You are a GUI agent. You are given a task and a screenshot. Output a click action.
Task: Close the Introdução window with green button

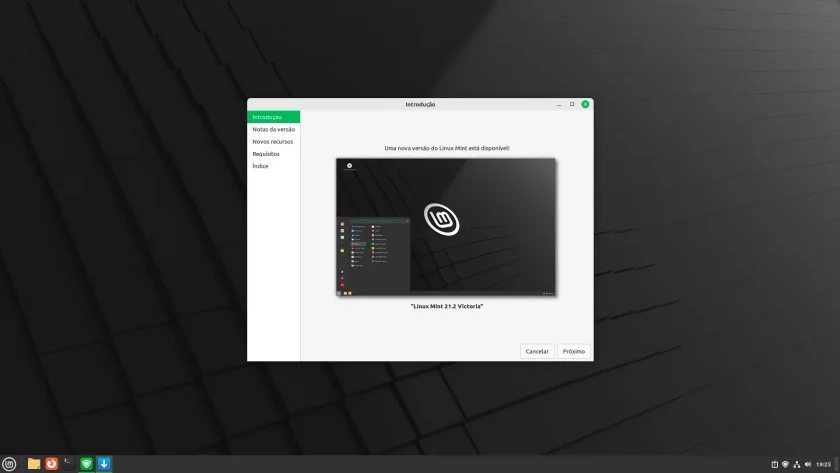585,104
